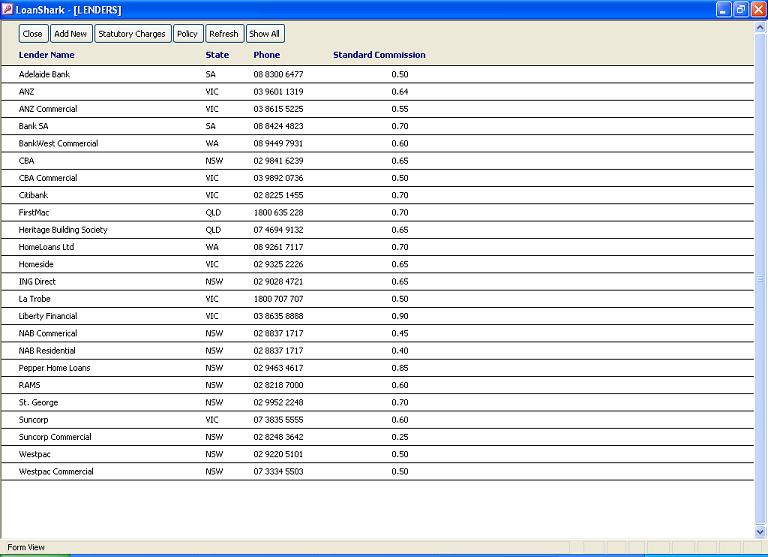The width and height of the screenshot is (768, 557).
Task: Open Statutory Charges
Action: coord(132,34)
